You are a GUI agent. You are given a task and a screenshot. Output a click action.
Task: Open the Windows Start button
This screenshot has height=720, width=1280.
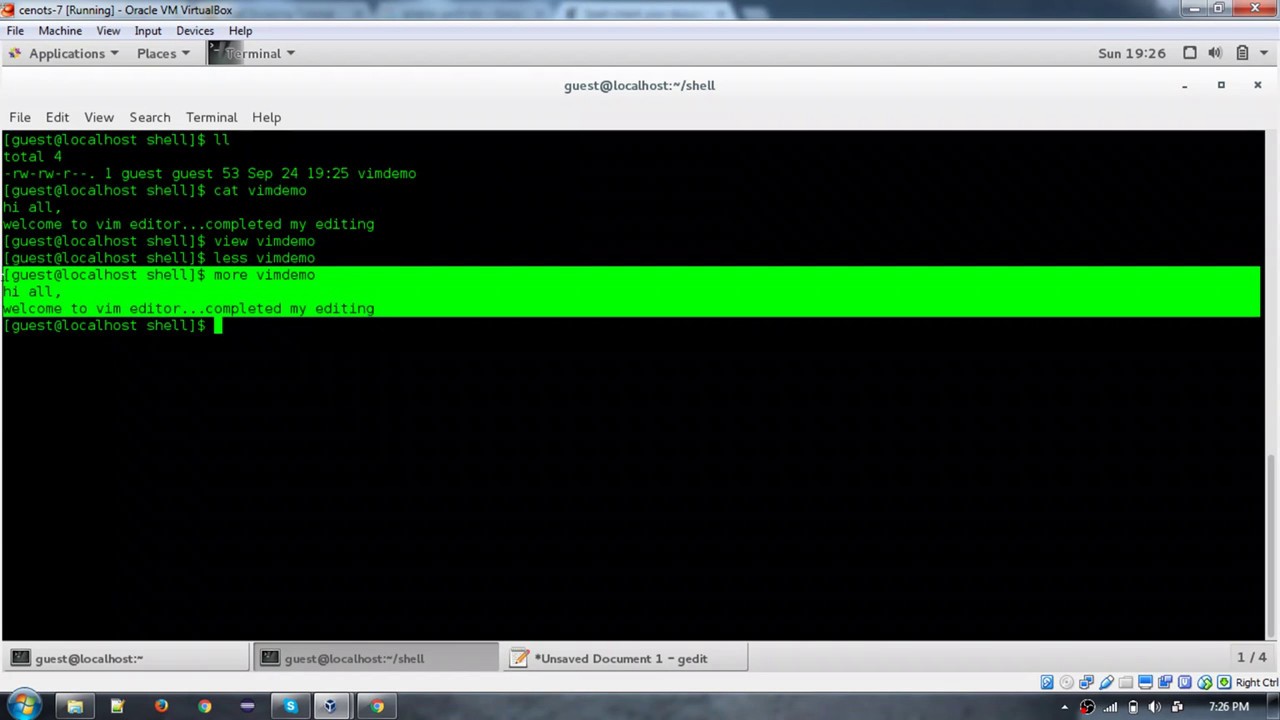[x=22, y=706]
